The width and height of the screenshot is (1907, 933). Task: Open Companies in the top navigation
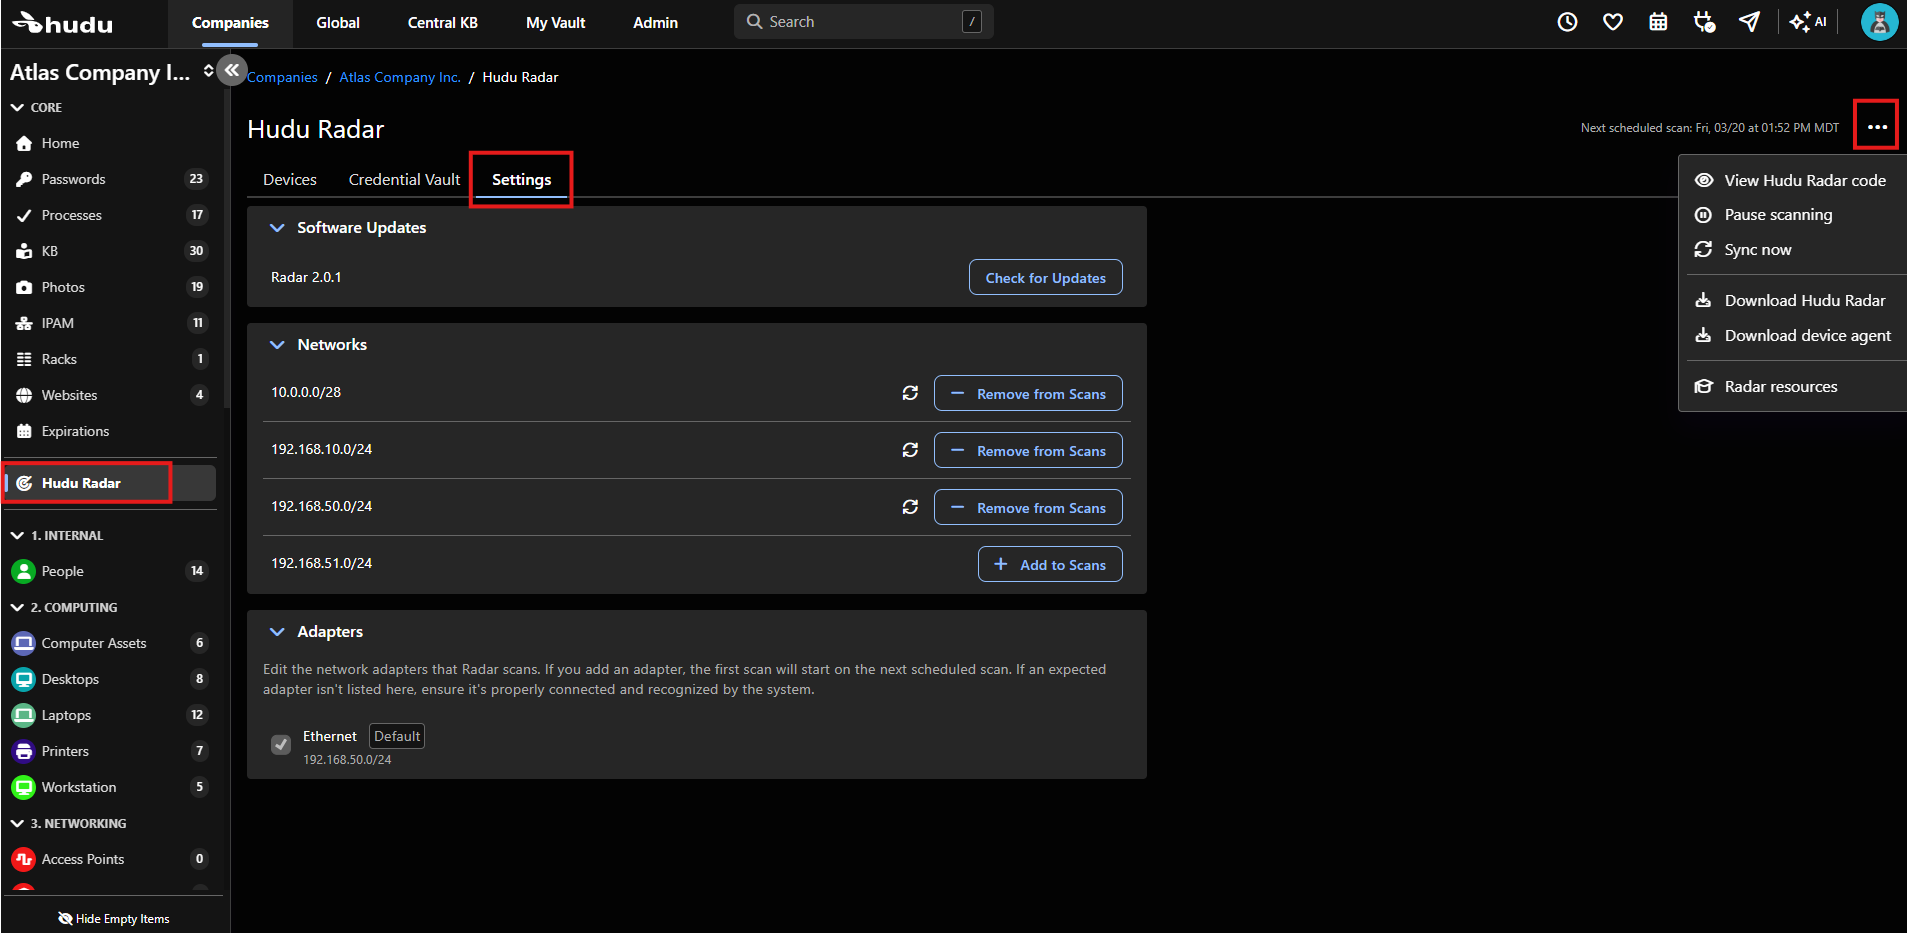click(230, 22)
